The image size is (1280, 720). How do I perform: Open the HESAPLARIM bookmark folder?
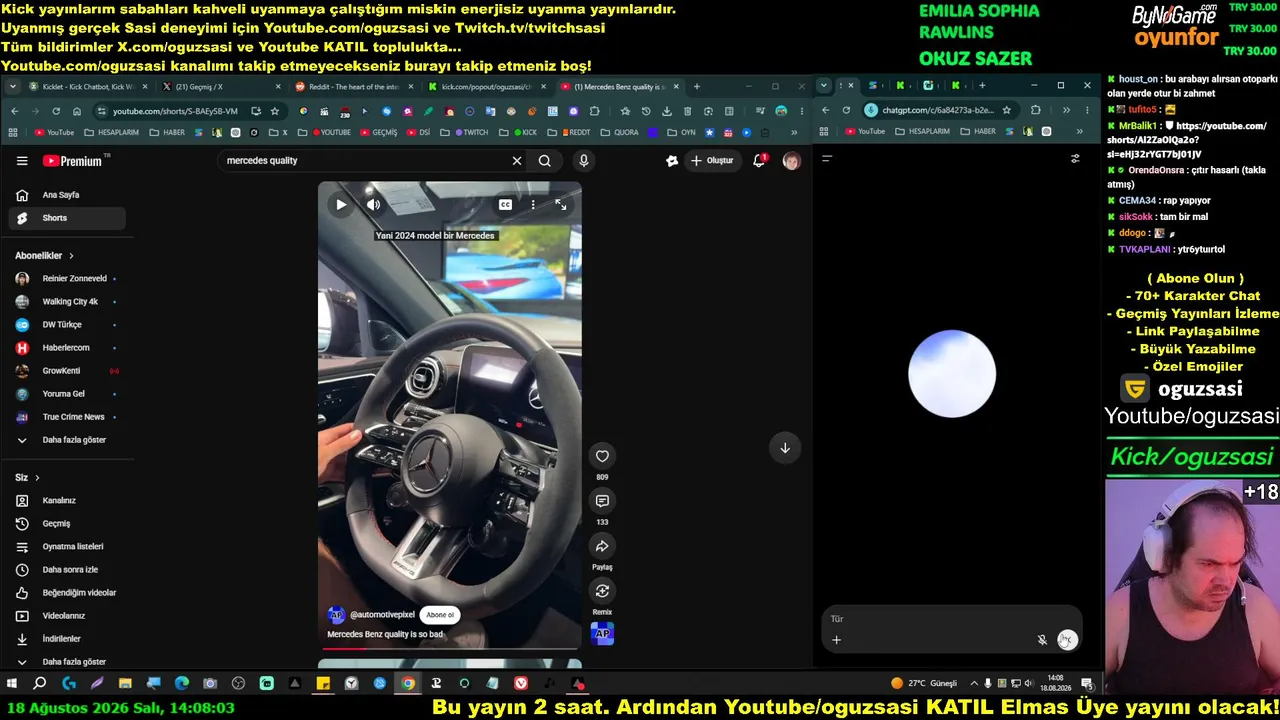click(112, 132)
